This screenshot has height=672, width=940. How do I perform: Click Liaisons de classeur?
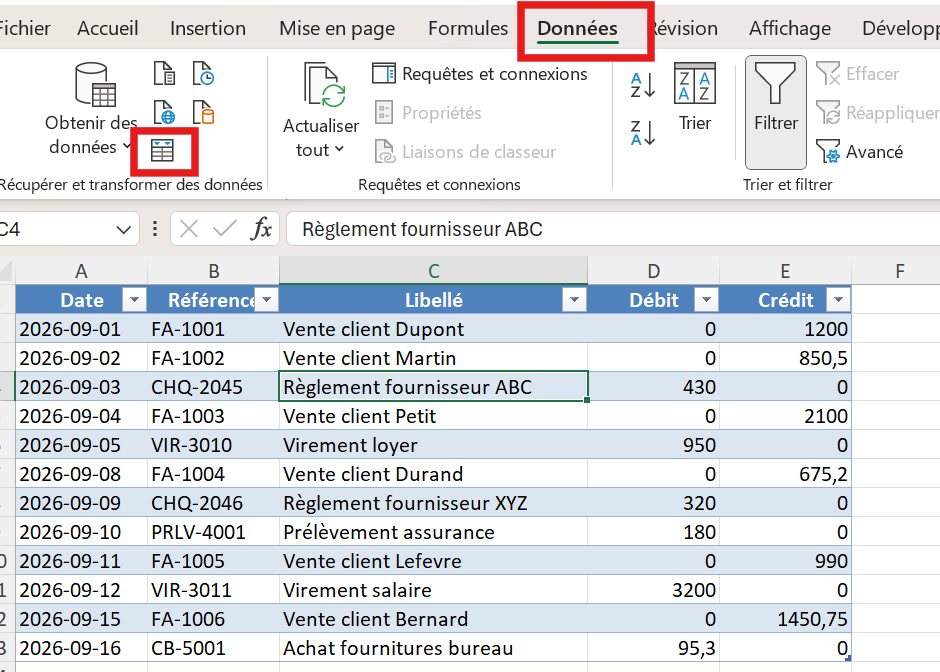[x=465, y=152]
